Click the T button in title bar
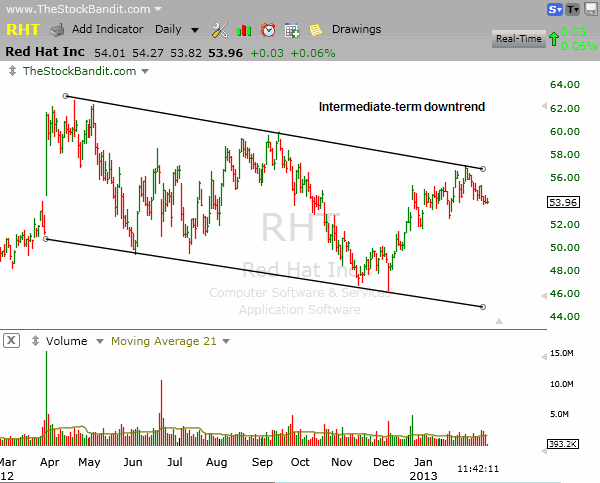 [573, 9]
